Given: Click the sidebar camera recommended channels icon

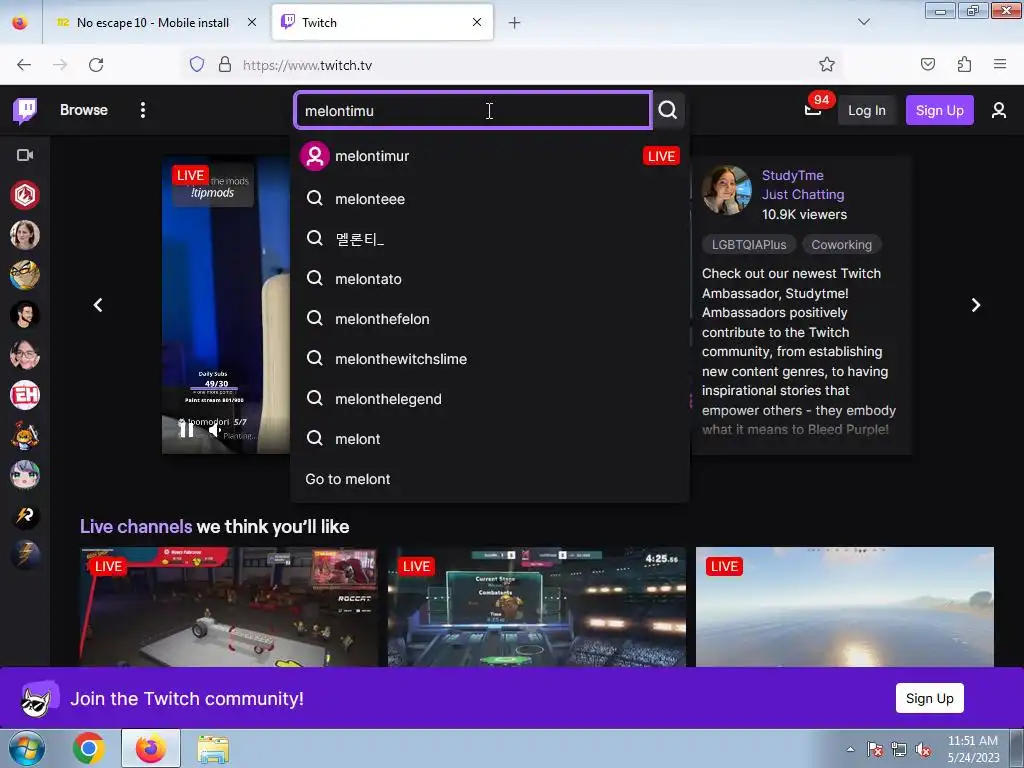Looking at the screenshot, I should (x=25, y=155).
